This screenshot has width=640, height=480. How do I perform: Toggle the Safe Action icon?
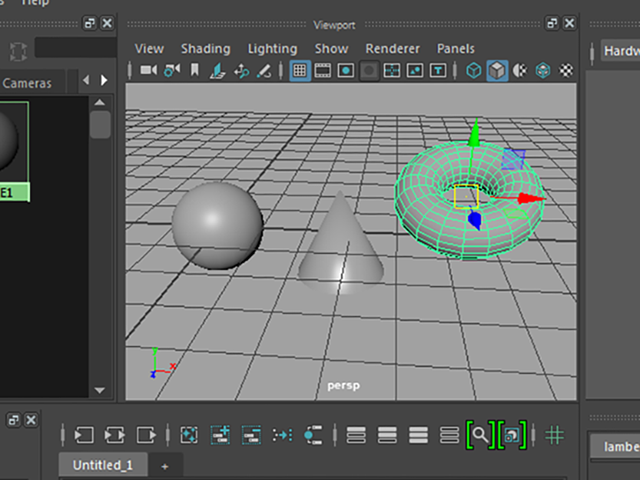click(415, 71)
